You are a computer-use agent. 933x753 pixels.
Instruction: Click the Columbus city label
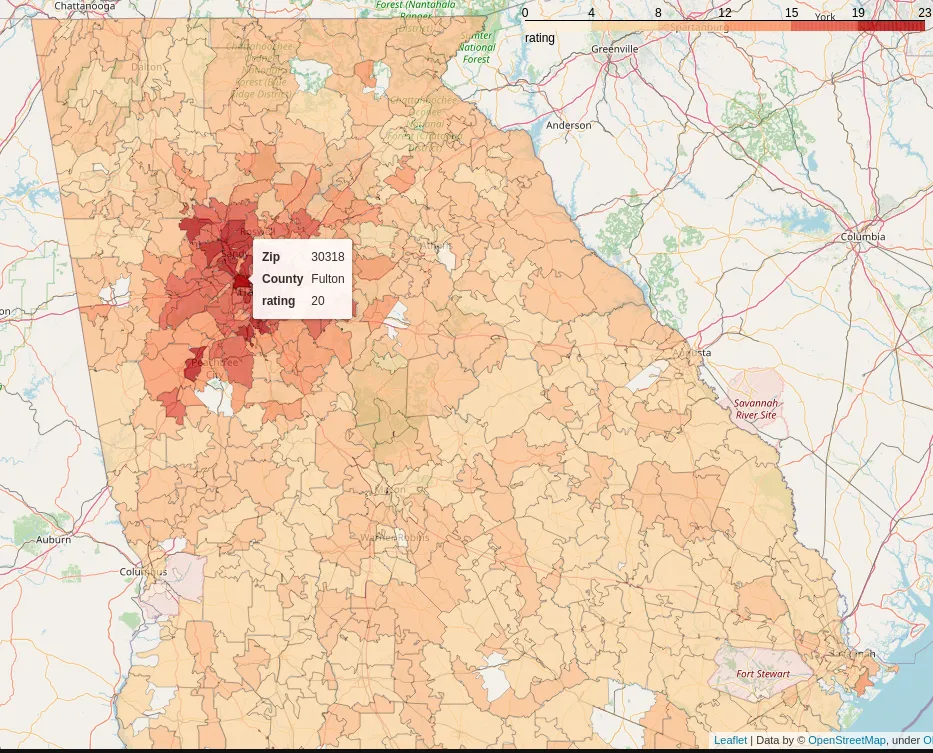click(144, 572)
